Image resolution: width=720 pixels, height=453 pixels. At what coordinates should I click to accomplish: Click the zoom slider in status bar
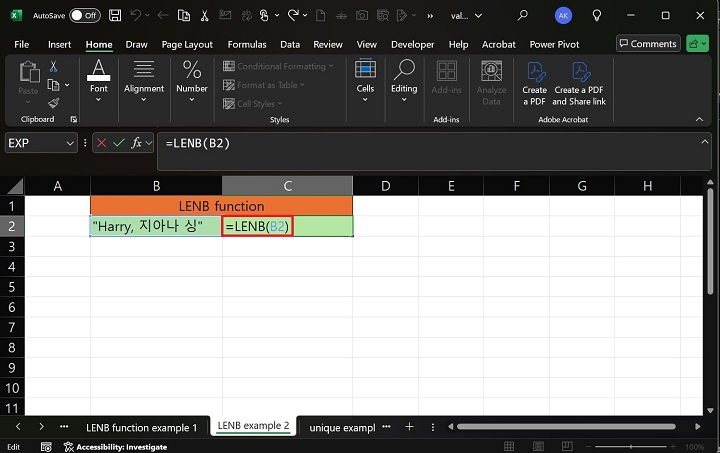coord(633,447)
